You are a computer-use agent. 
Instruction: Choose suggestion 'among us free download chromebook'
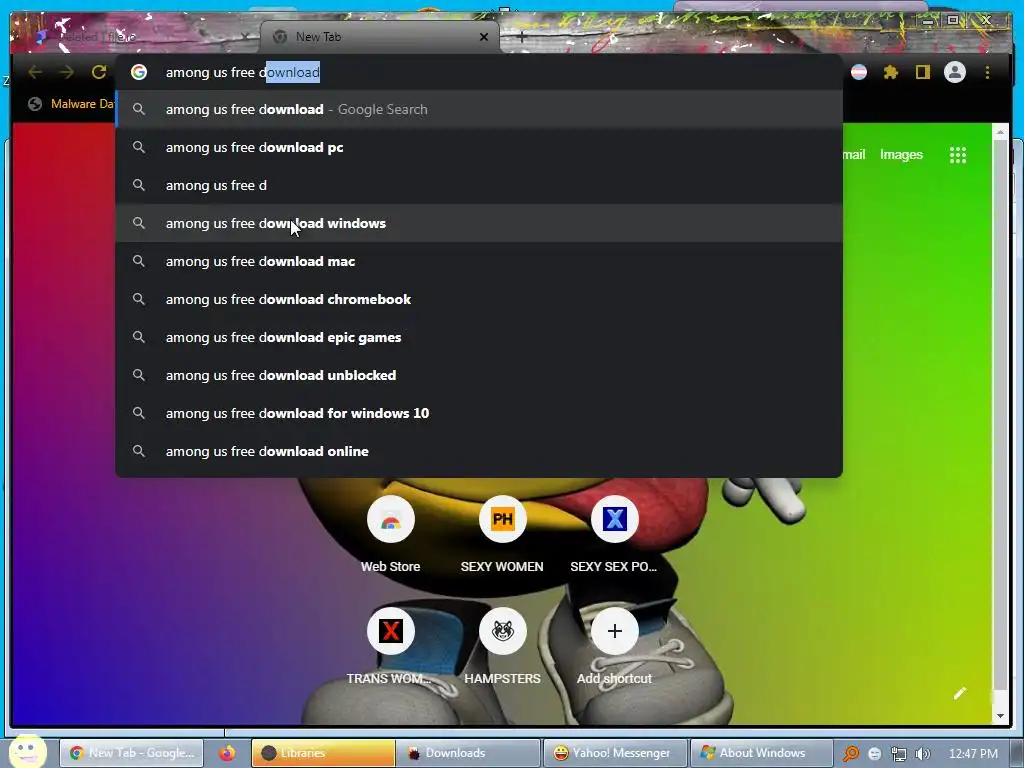coord(479,299)
